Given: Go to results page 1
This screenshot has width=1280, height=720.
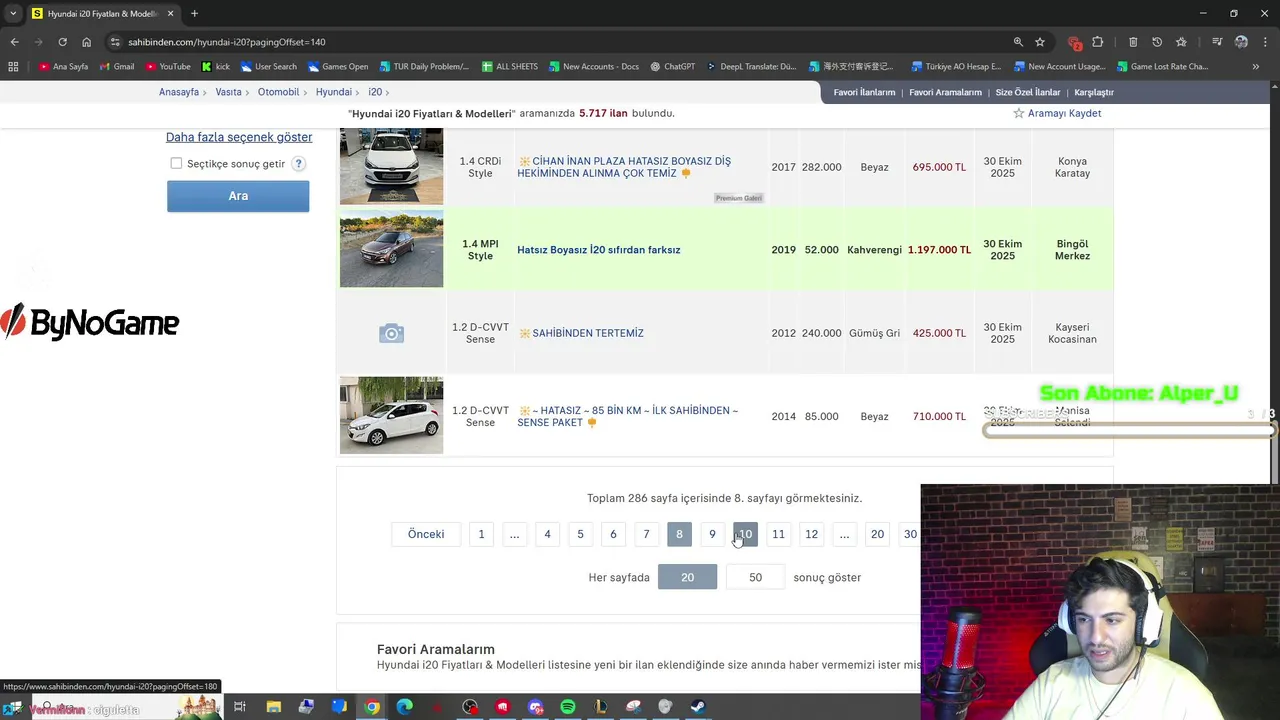Looking at the screenshot, I should 481,534.
